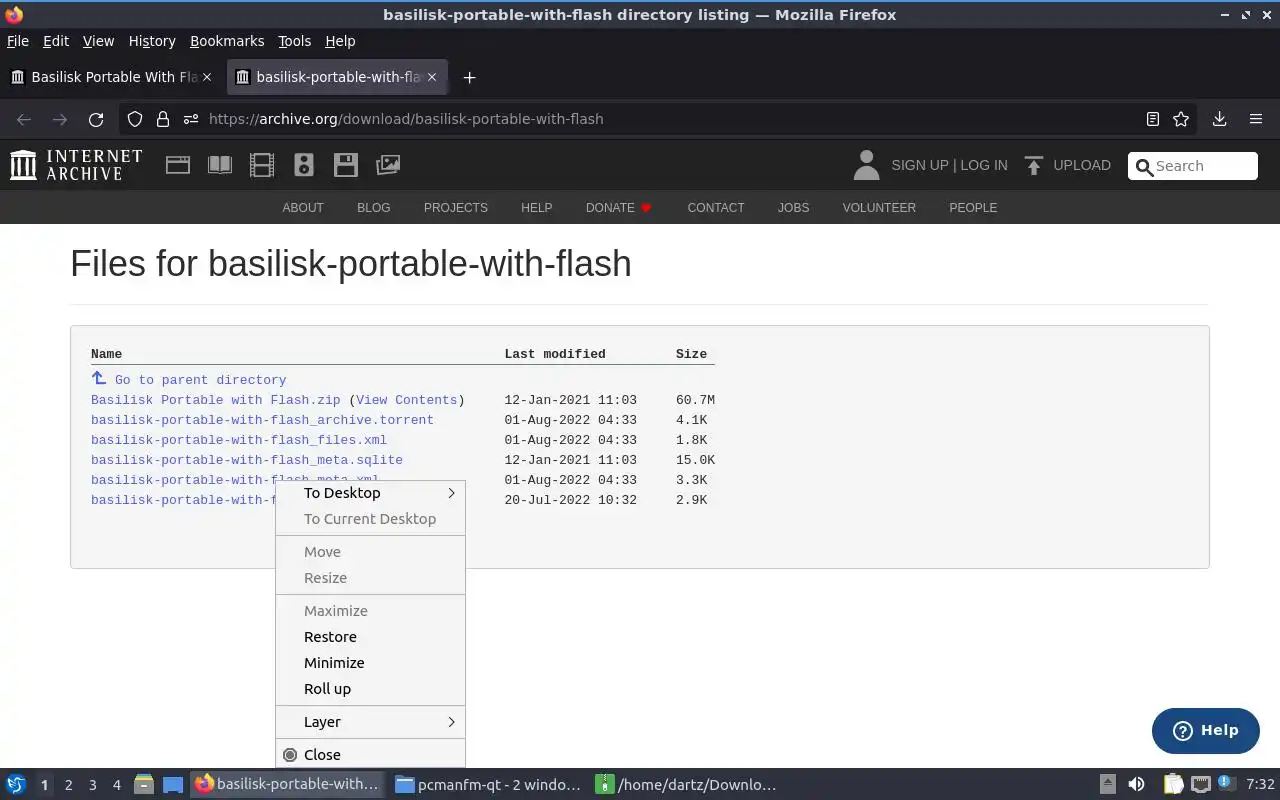Open the Video film-strip icon
Image resolution: width=1280 pixels, height=800 pixels.
[262, 165]
